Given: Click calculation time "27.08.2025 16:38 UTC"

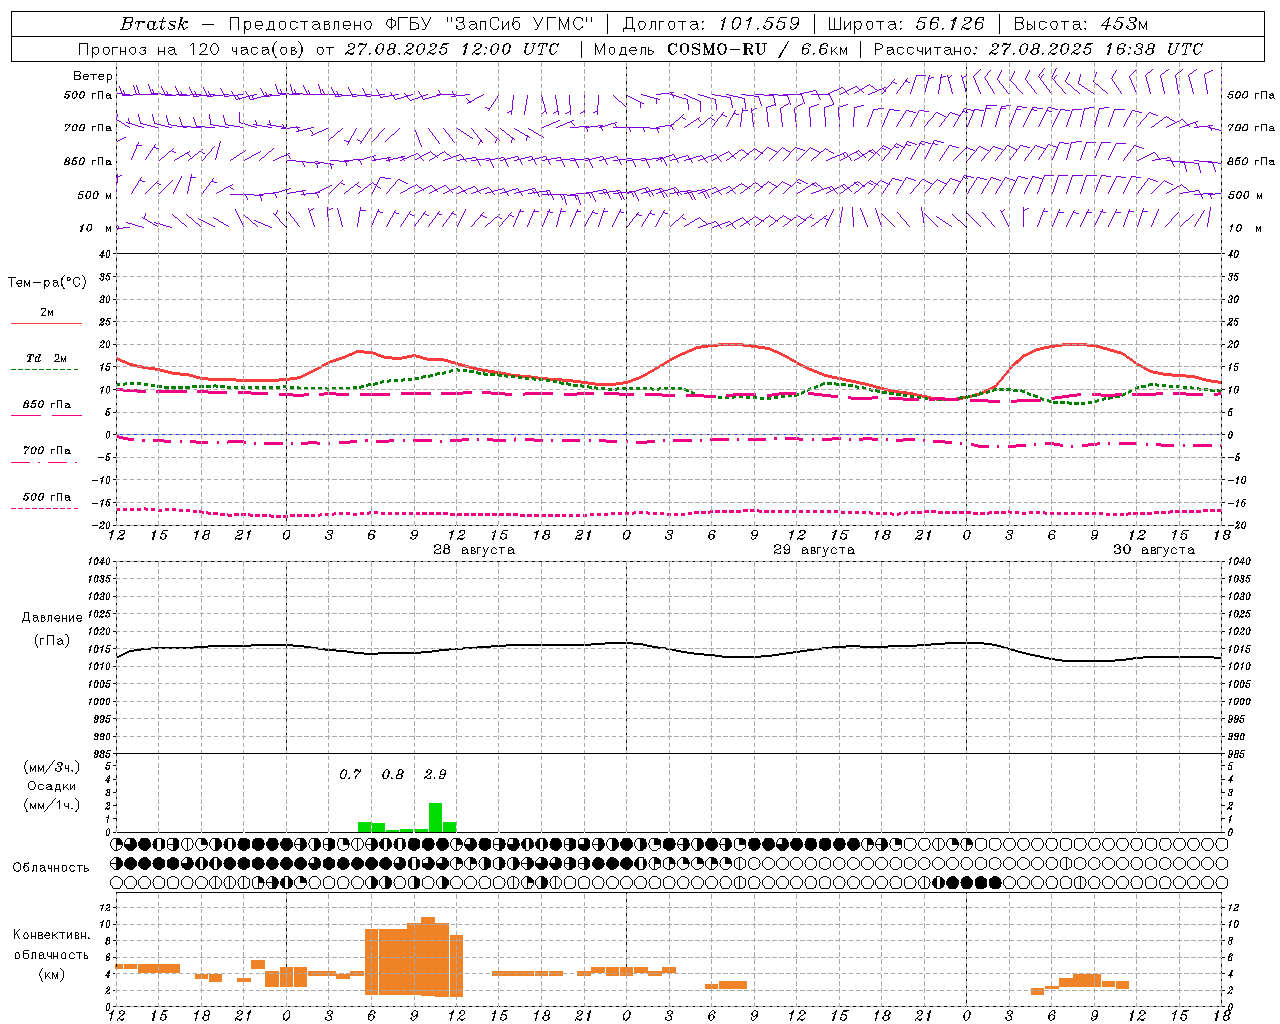Looking at the screenshot, I should click(1095, 49).
